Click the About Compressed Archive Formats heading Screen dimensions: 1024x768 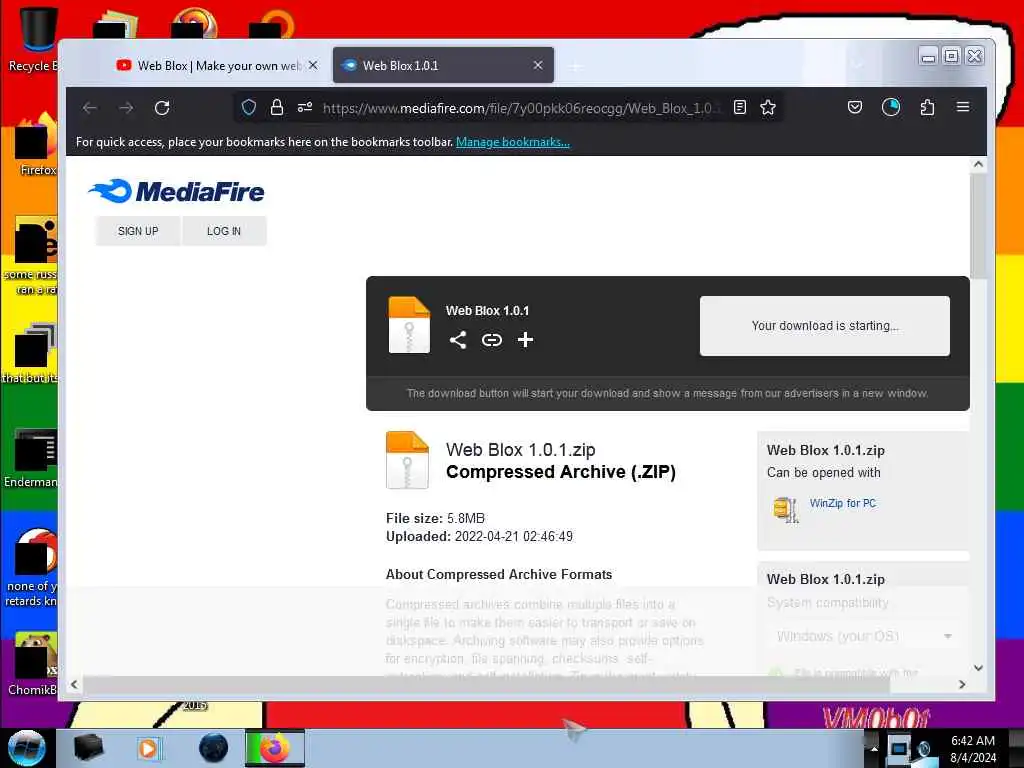pyautogui.click(x=499, y=575)
